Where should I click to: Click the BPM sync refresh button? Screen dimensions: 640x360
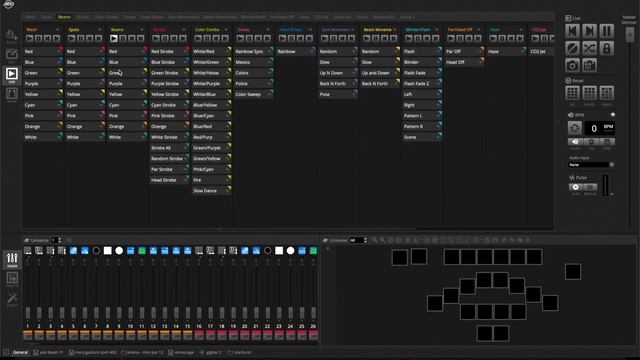[575, 128]
